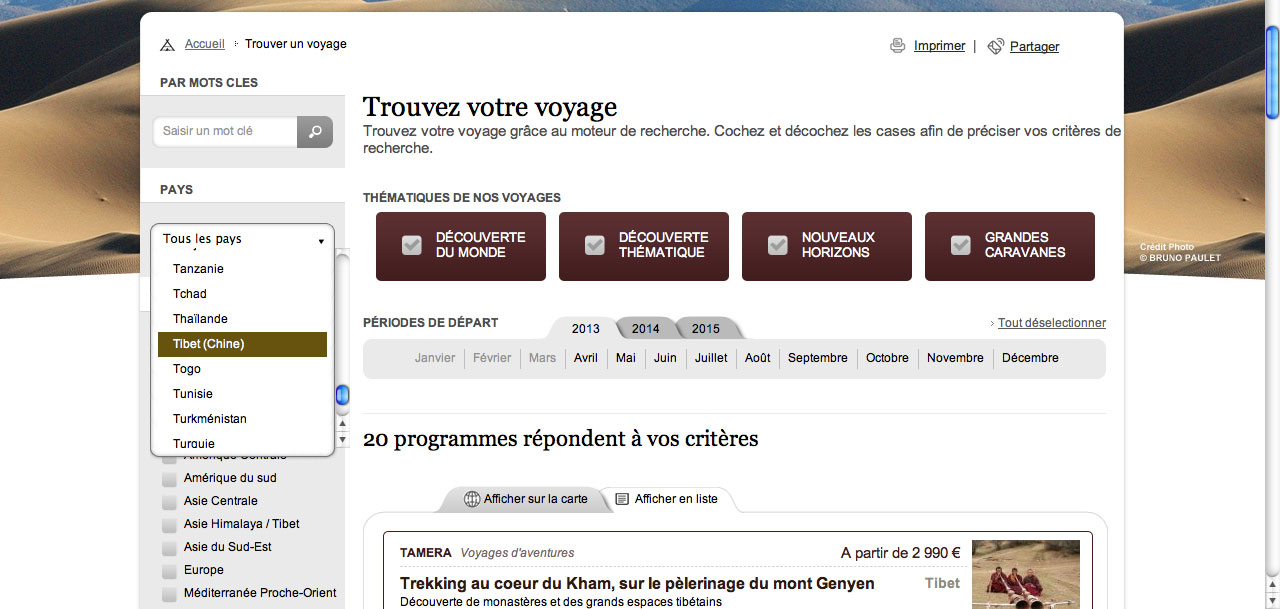Viewport: 1280px width, 609px height.
Task: Check the Europe box
Action: (x=169, y=571)
